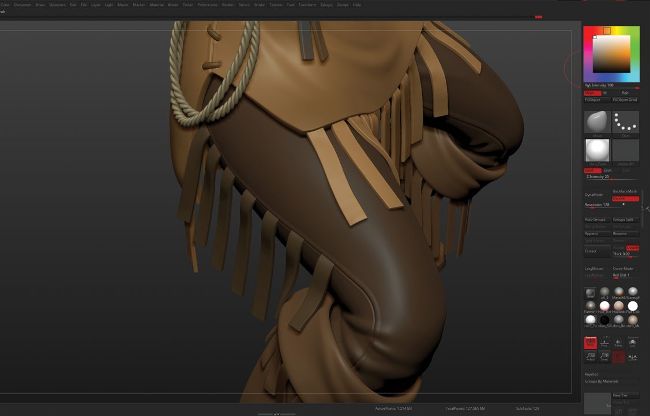Activate the red Edit mode icon

[x=590, y=342]
